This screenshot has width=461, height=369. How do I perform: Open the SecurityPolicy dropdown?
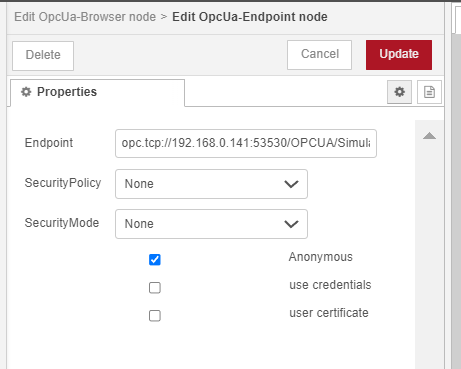(211, 184)
